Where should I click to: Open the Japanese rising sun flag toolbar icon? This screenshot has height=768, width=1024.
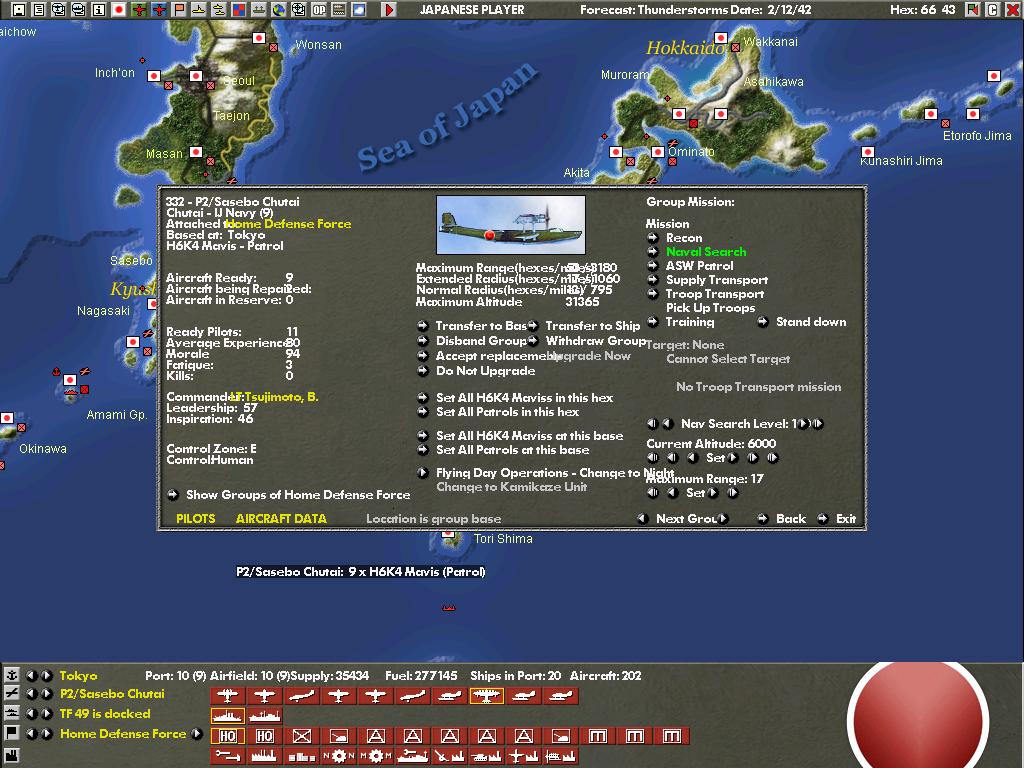[119, 10]
